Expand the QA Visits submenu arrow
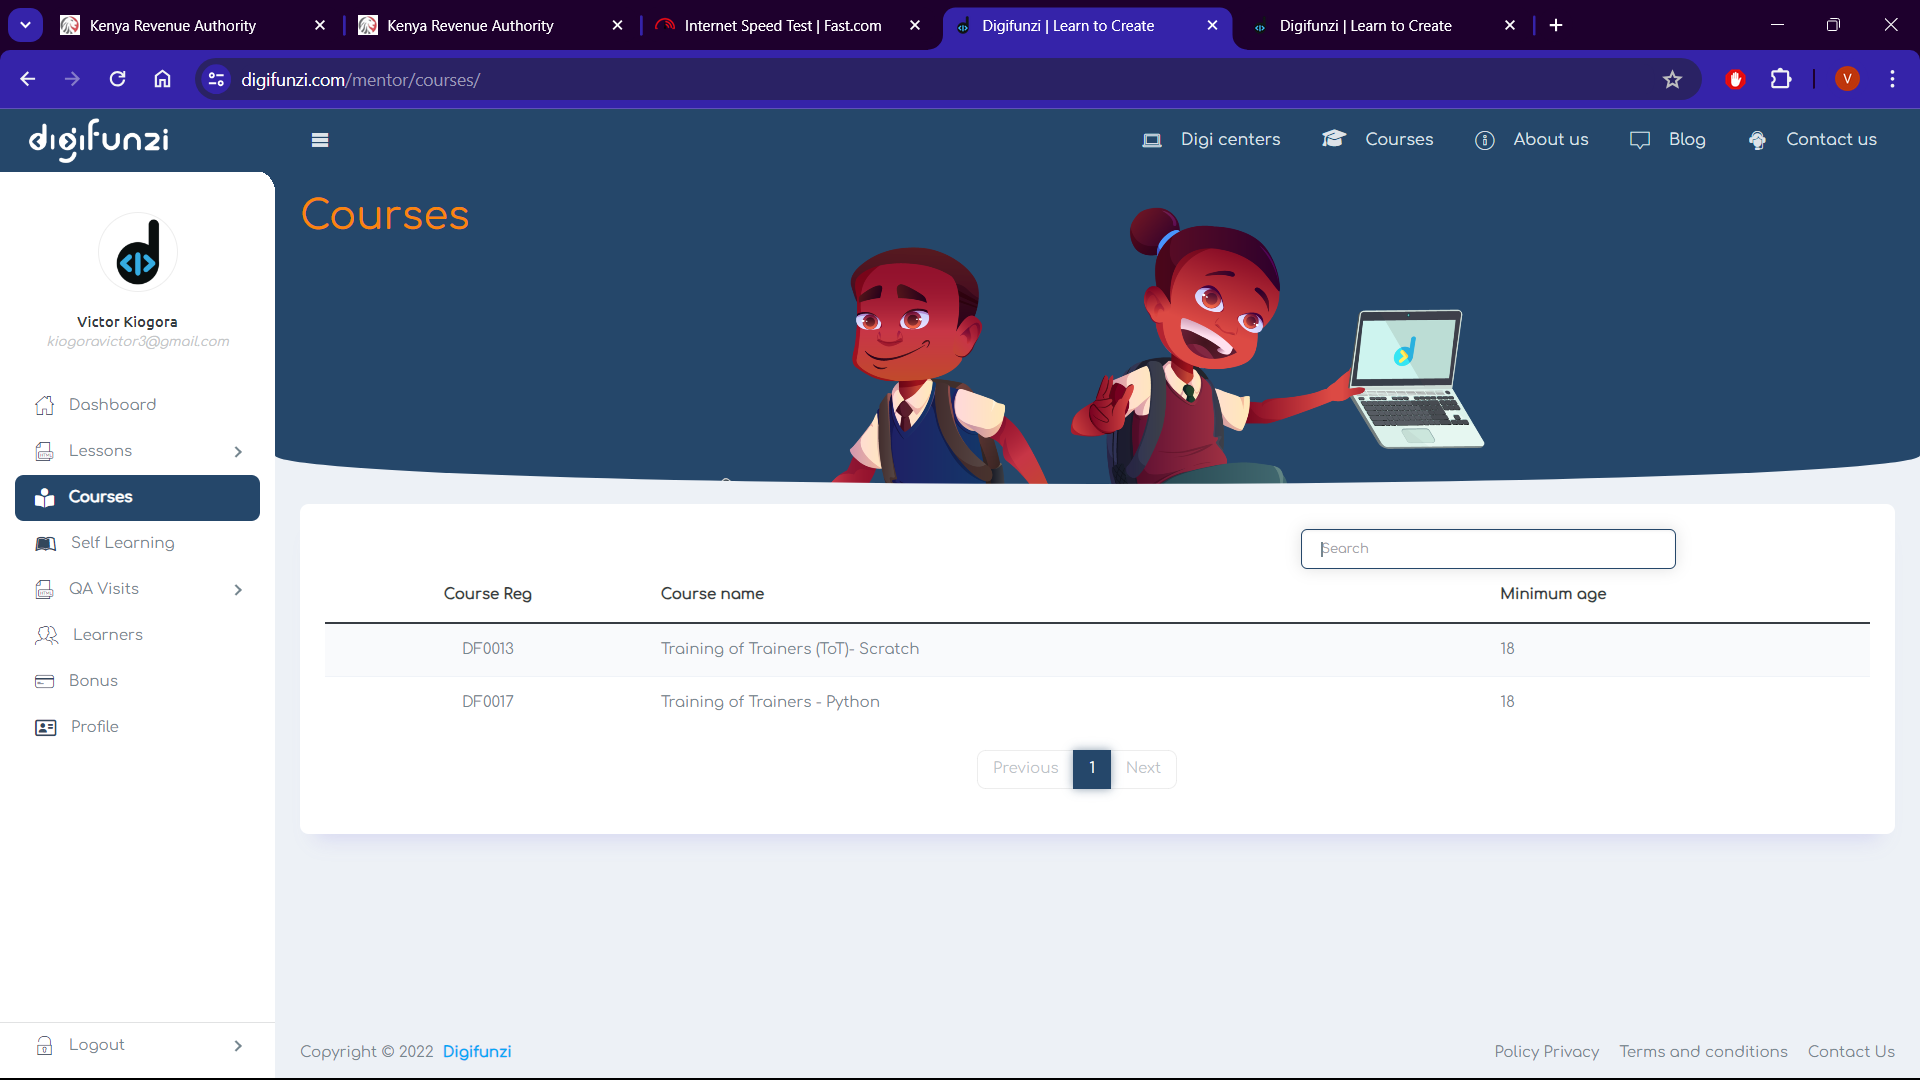Image resolution: width=1920 pixels, height=1080 pixels. [238, 590]
